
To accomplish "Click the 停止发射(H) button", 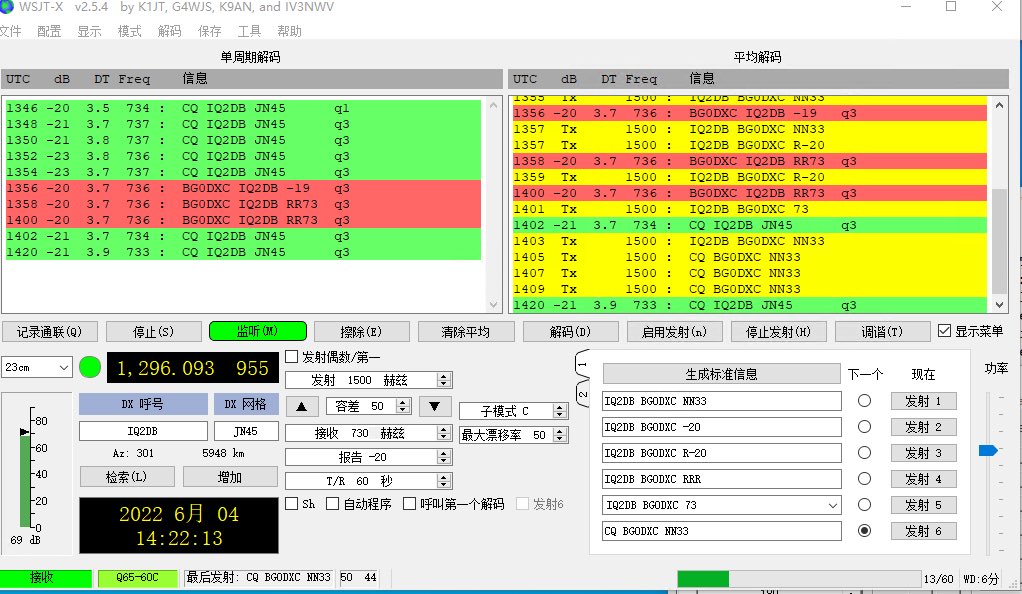I will click(x=778, y=332).
